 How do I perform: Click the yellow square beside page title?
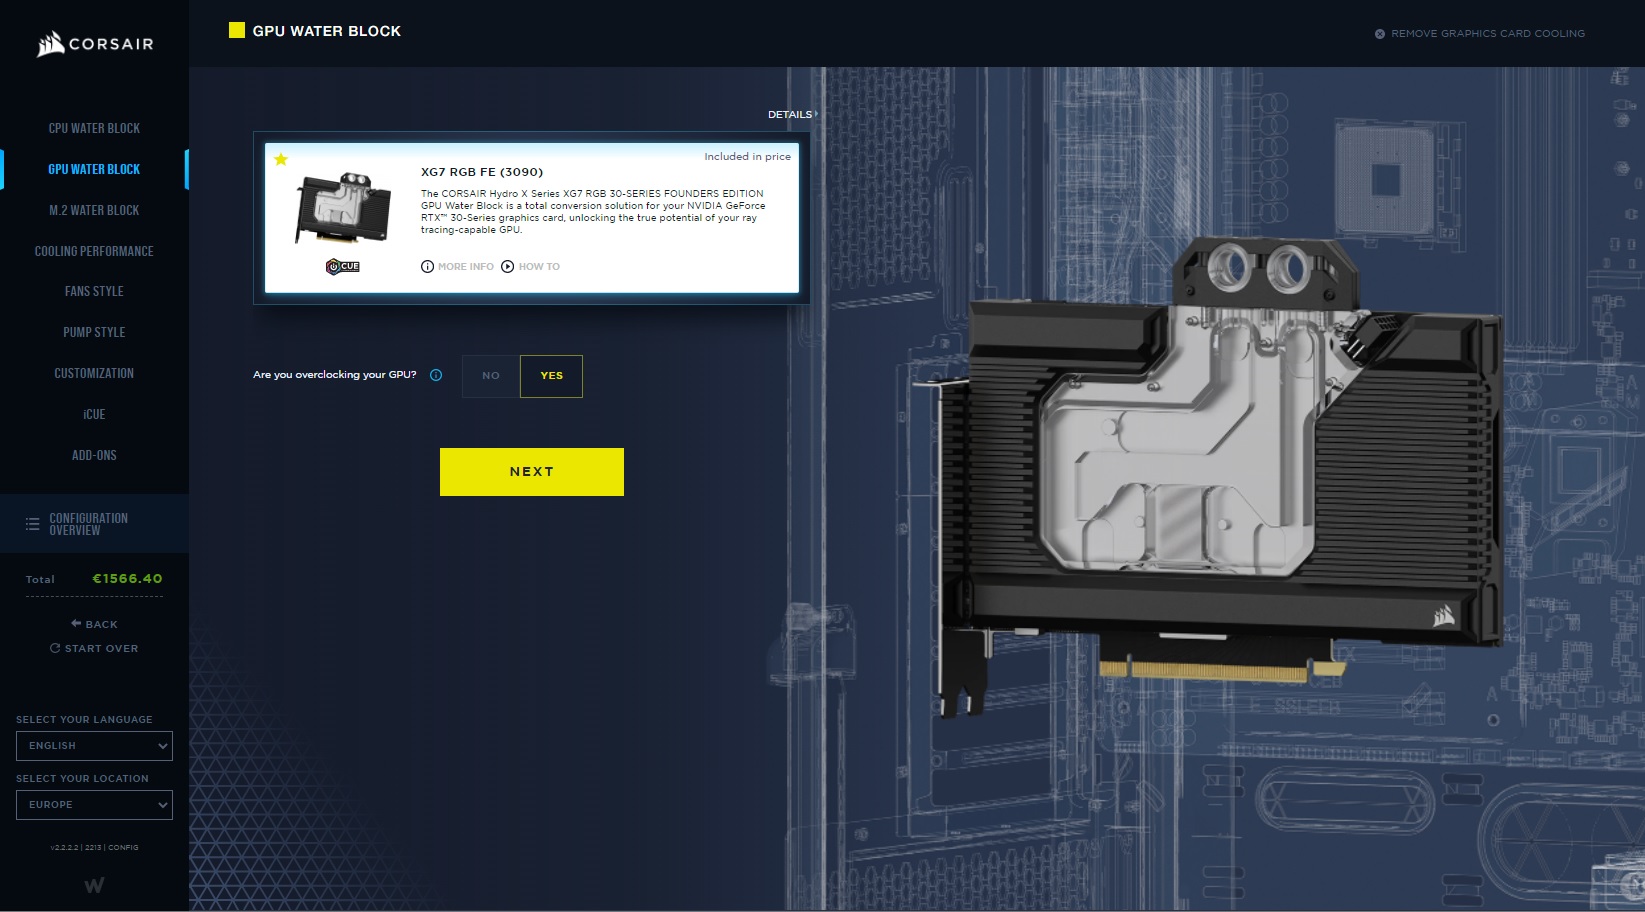[237, 30]
